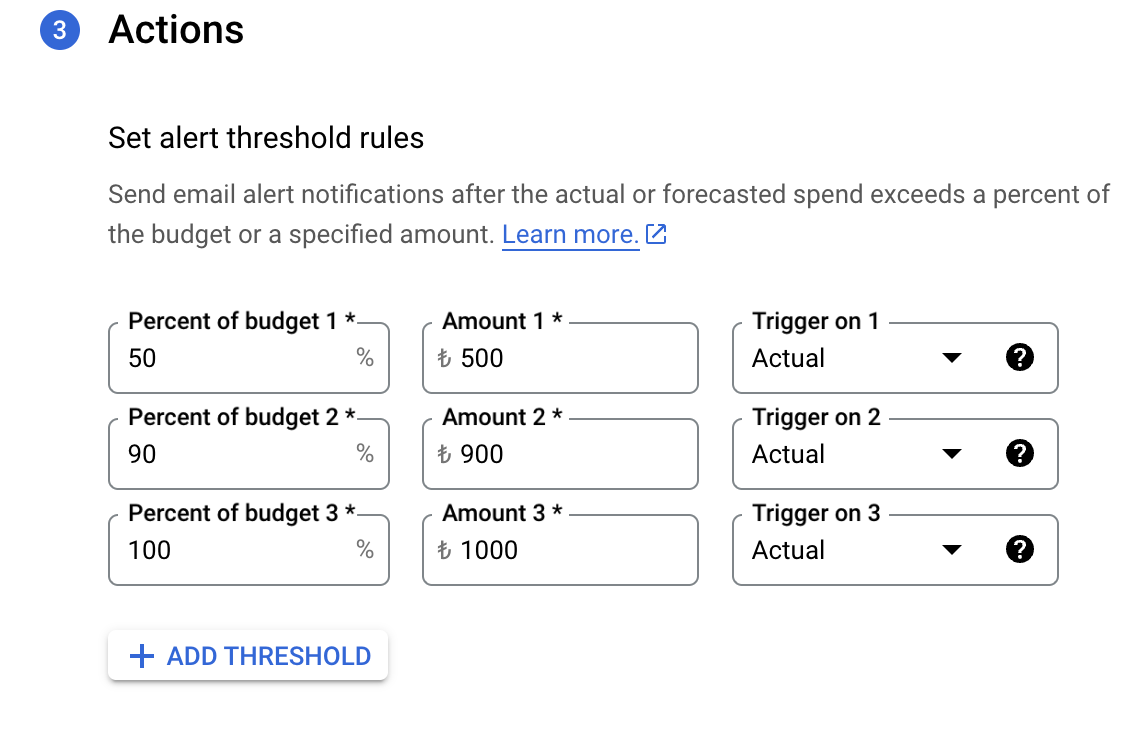Select the Trigger on 1 Actual value
Image resolution: width=1136 pixels, height=742 pixels.
(788, 358)
